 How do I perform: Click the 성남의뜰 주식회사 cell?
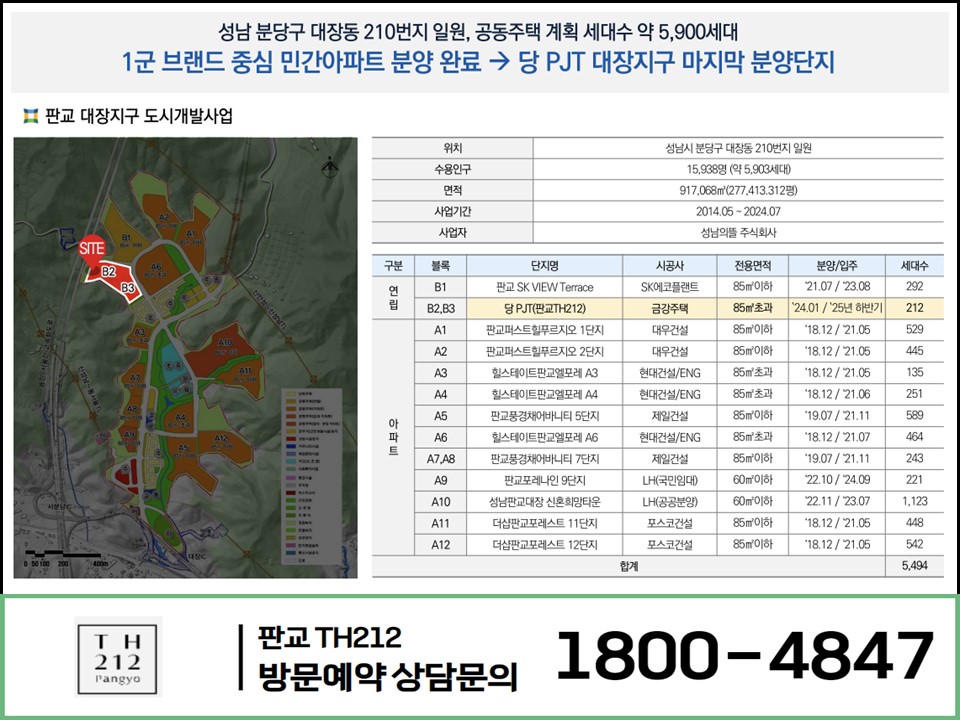click(738, 233)
